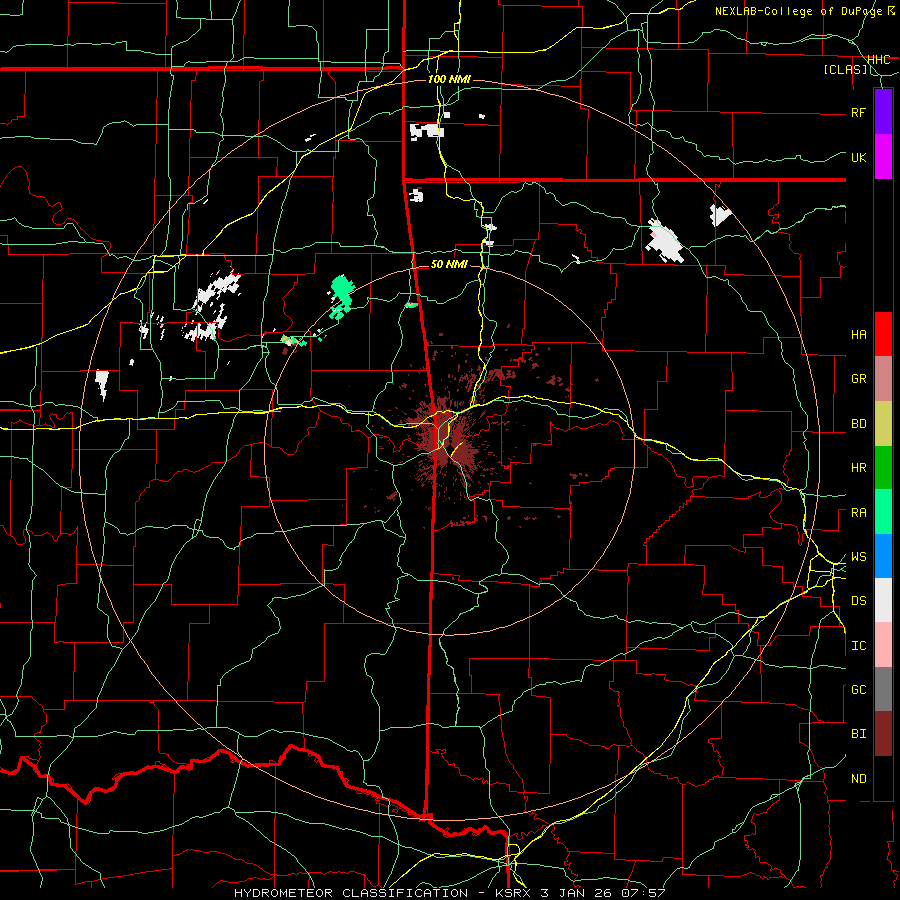Click the RF legend label
Viewport: 900px width, 900px height.
pos(858,112)
